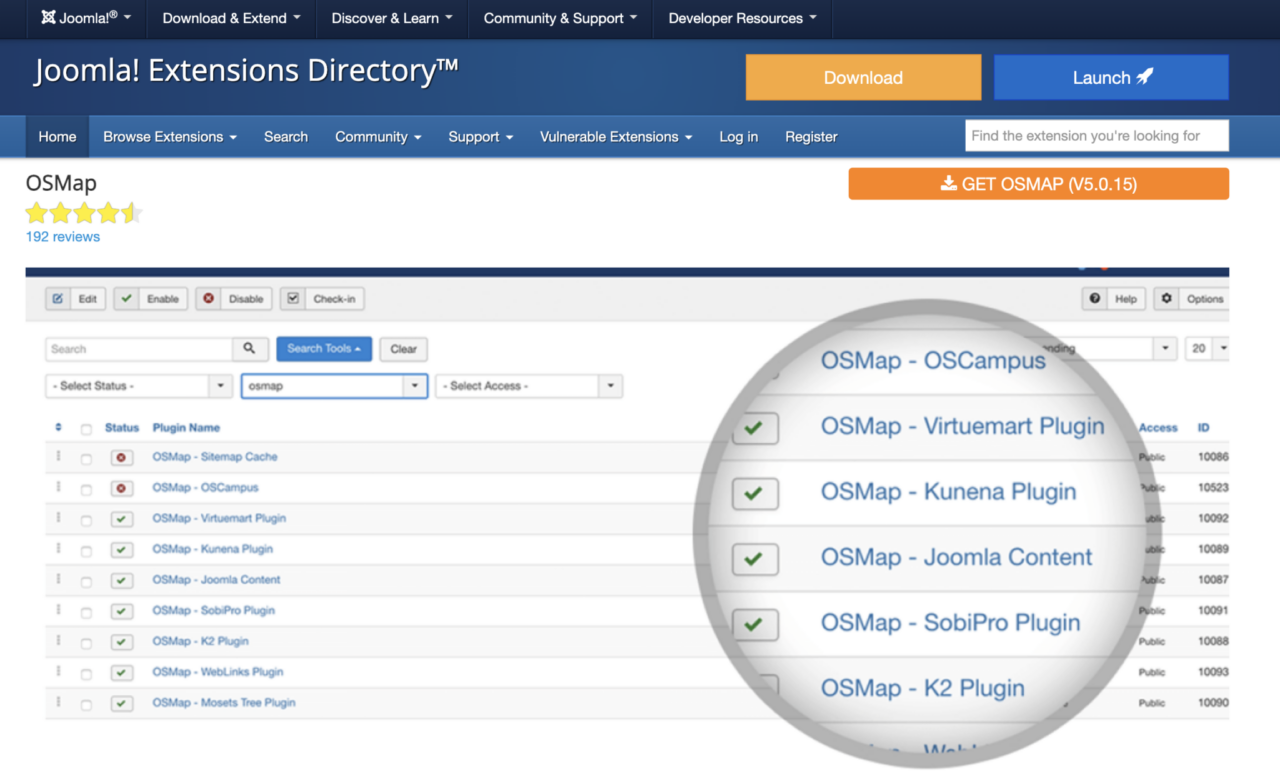Click the Register link

click(811, 137)
